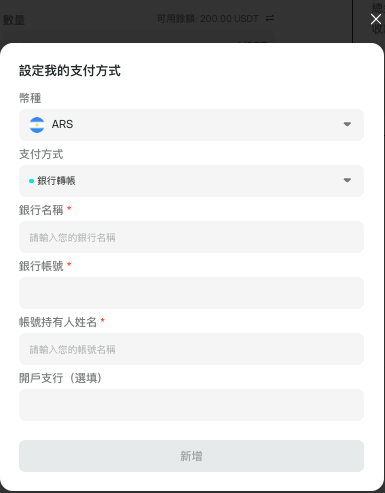Focus the 銀行帳號 input field

tap(191, 293)
